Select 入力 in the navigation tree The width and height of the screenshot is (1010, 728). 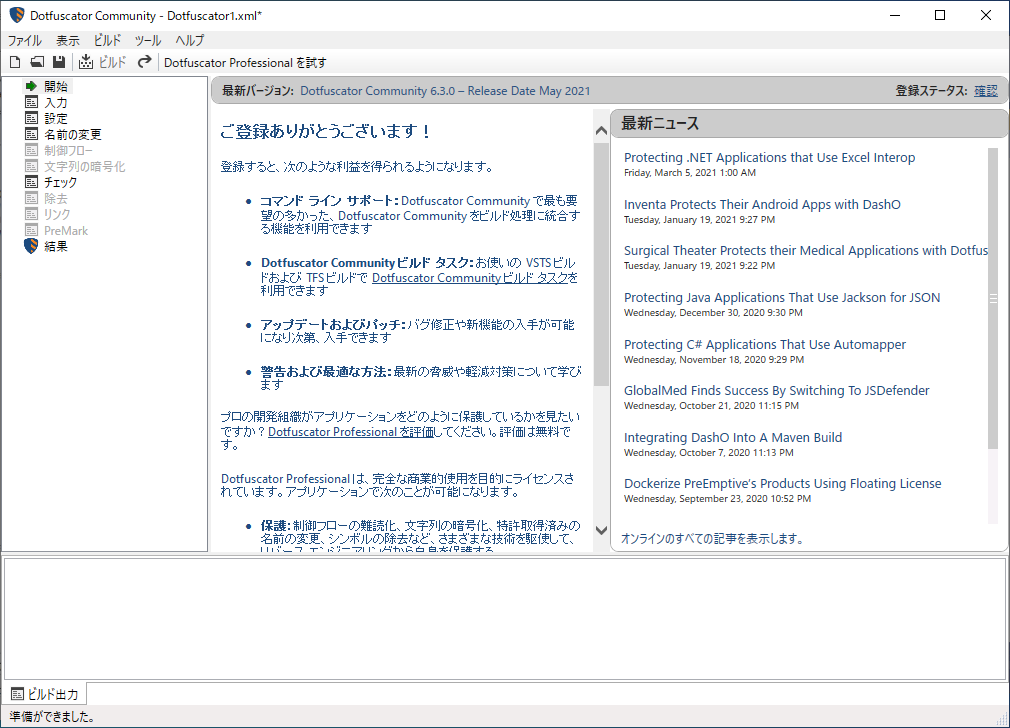[56, 102]
